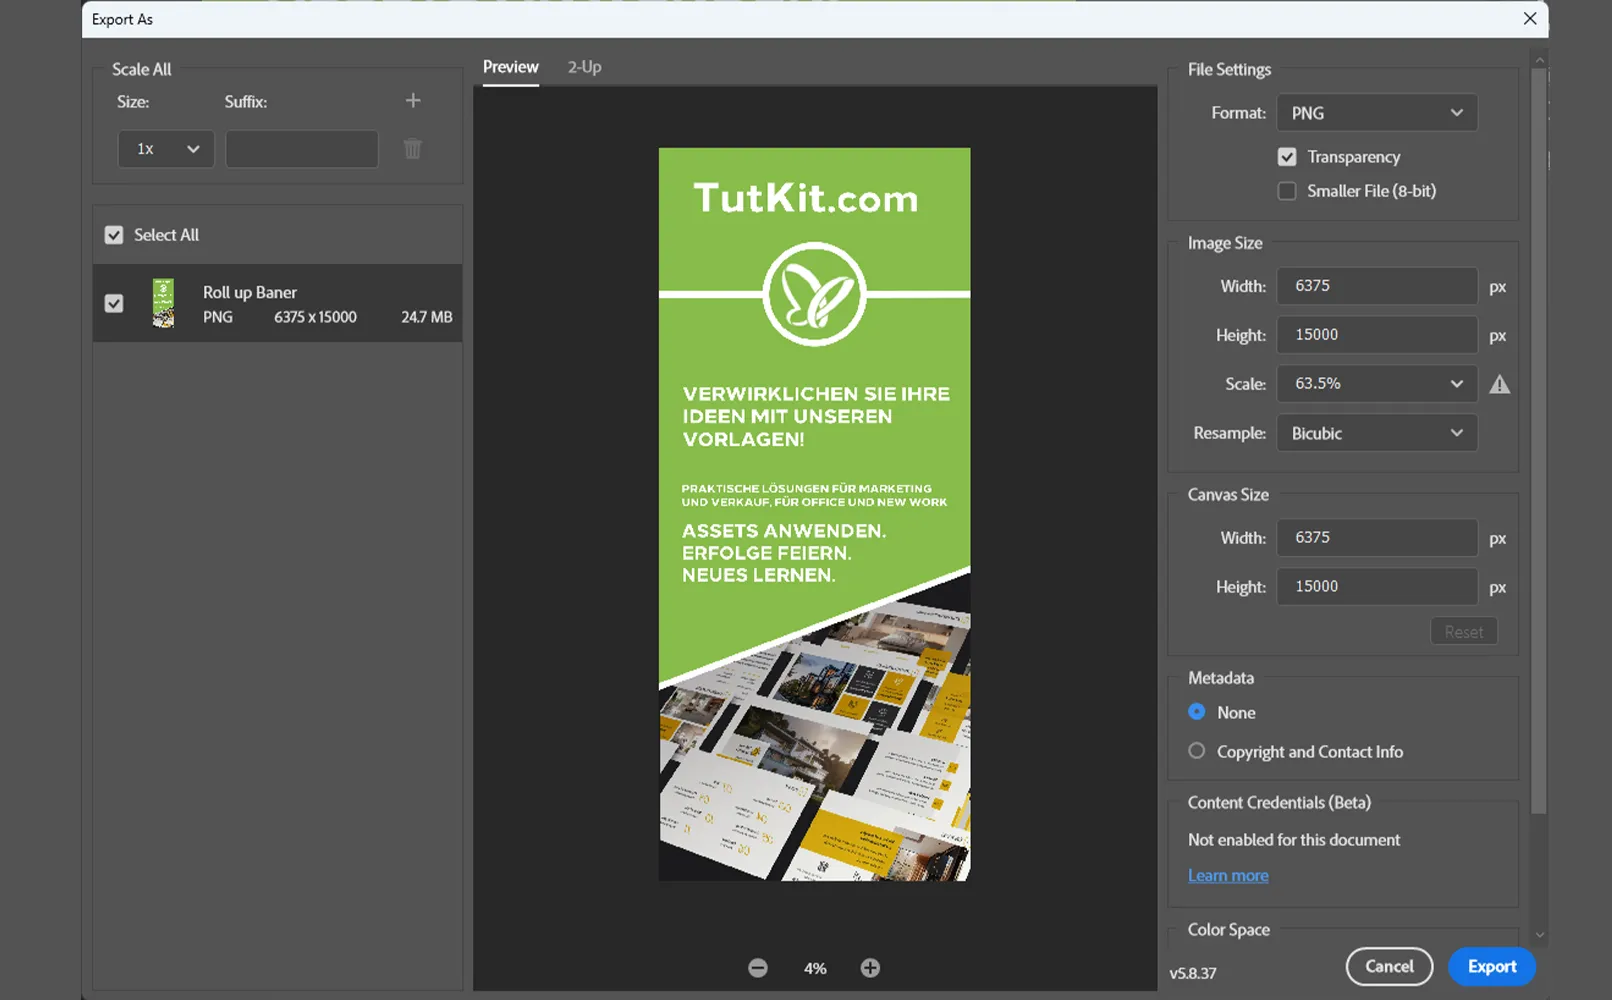Click the Canvas Size Height field
This screenshot has height=1000, width=1612.
[1377, 587]
